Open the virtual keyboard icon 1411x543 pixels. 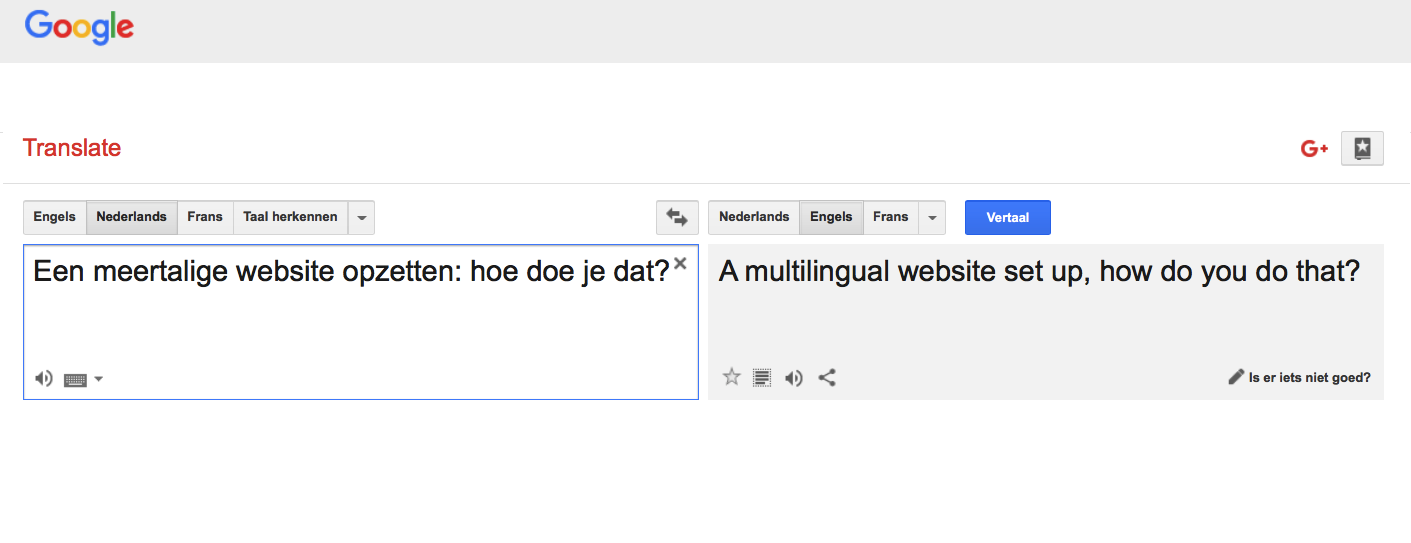[75, 380]
